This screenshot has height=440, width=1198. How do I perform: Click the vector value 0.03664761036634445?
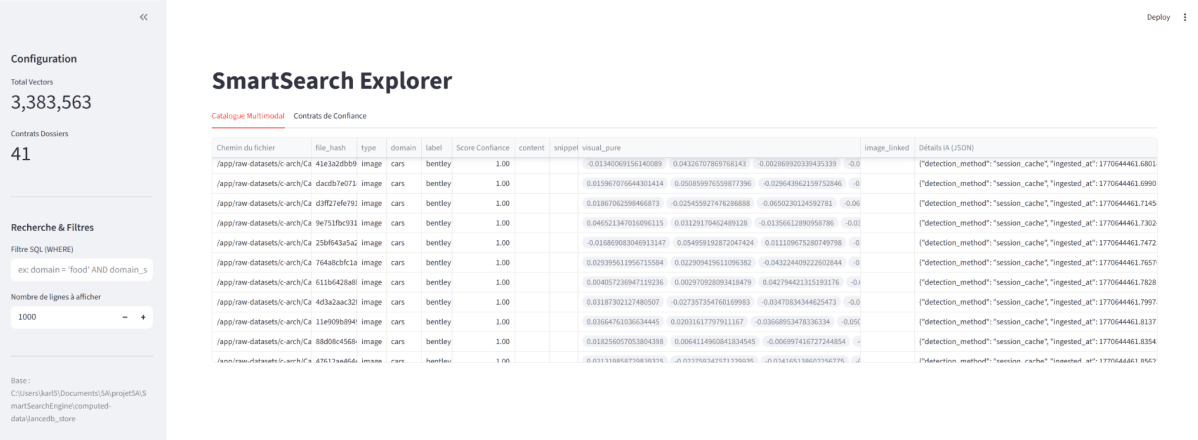(x=621, y=322)
